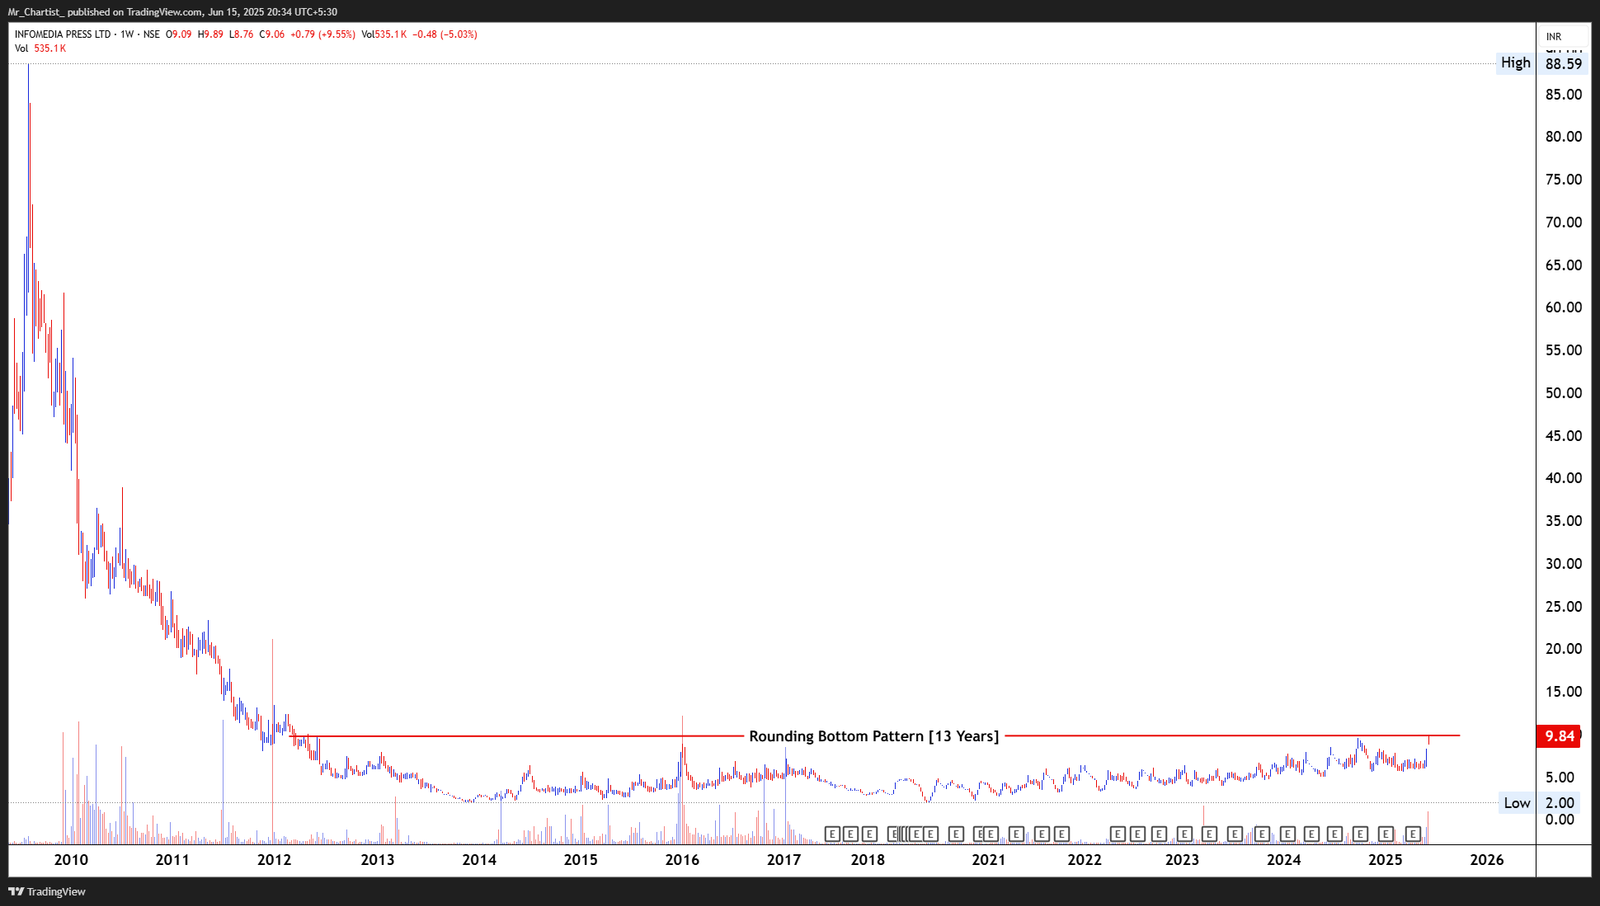Open the earnings event icon near 2021
The height and width of the screenshot is (906, 1600).
(990, 833)
